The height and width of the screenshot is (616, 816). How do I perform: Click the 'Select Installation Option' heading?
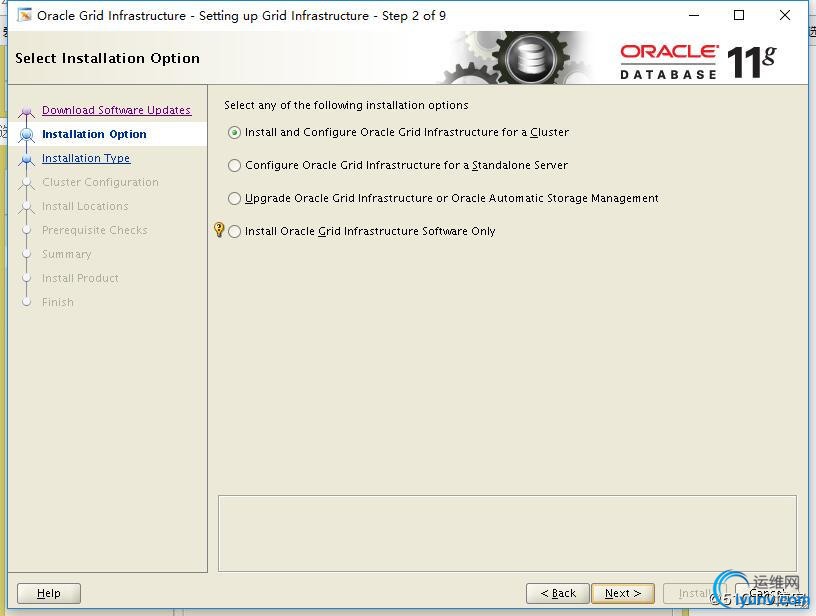point(107,58)
